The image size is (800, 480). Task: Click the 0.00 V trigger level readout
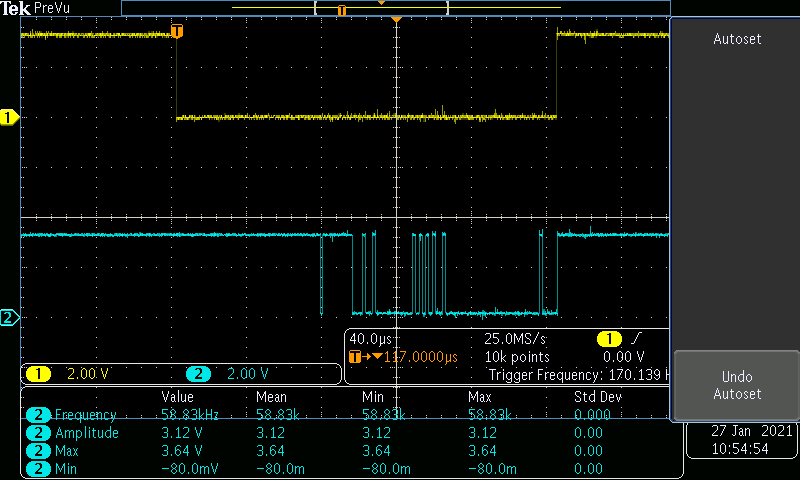623,357
